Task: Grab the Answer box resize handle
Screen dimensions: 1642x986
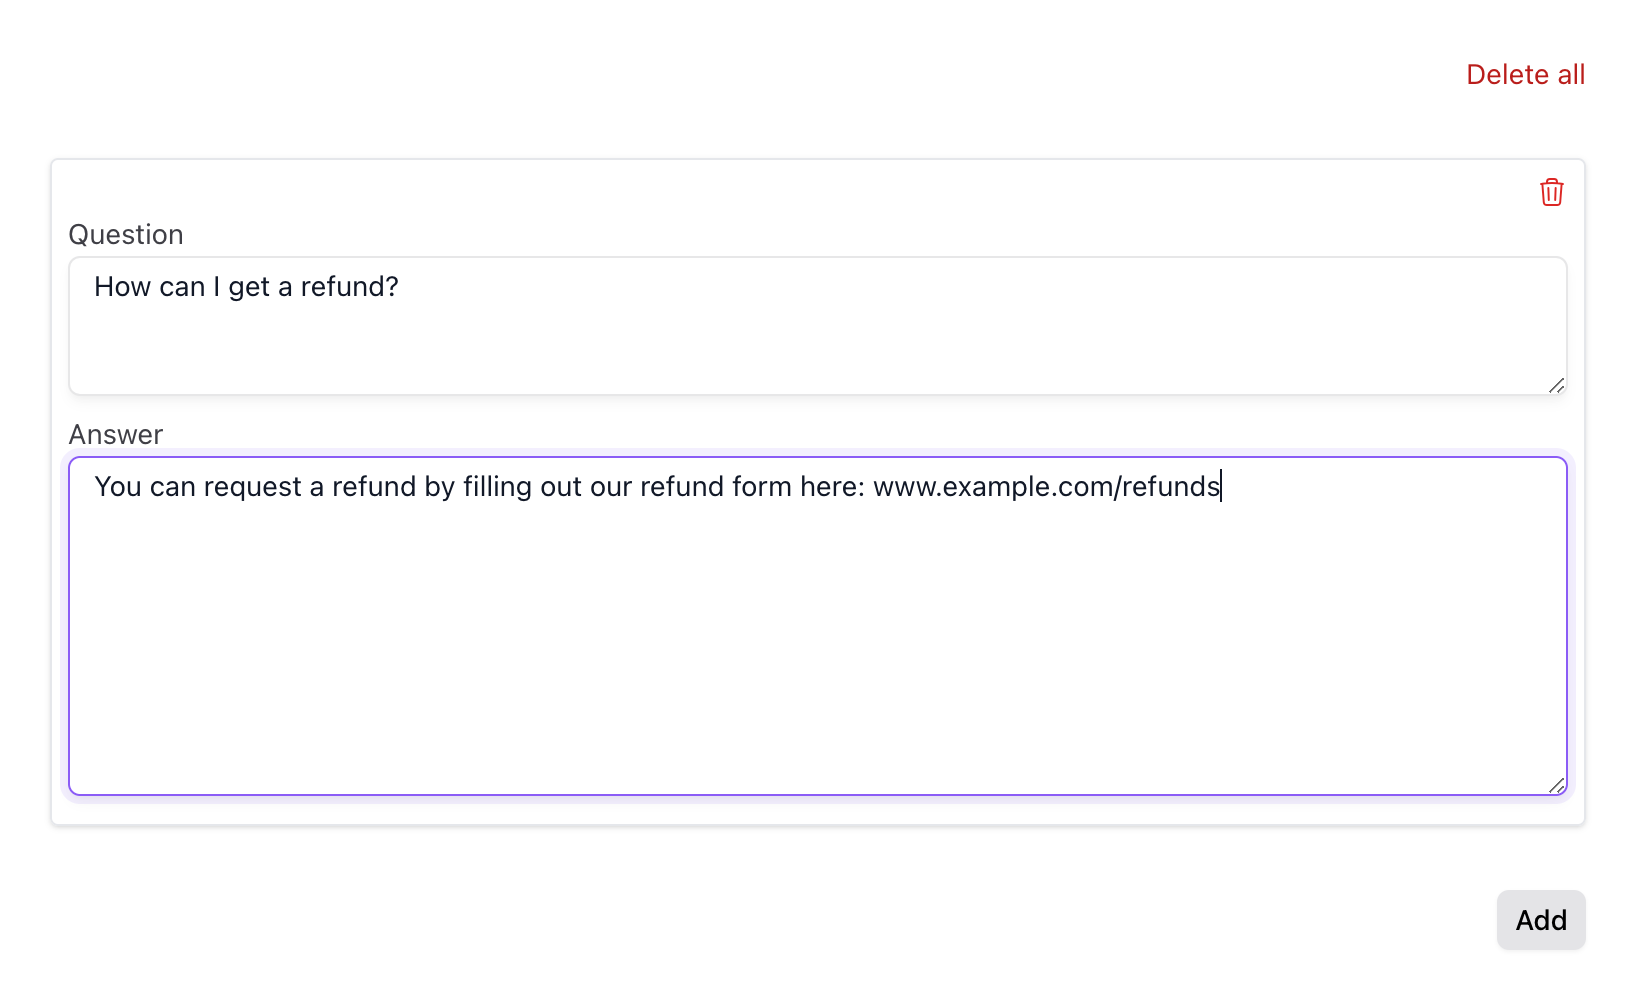Action: (x=1556, y=786)
